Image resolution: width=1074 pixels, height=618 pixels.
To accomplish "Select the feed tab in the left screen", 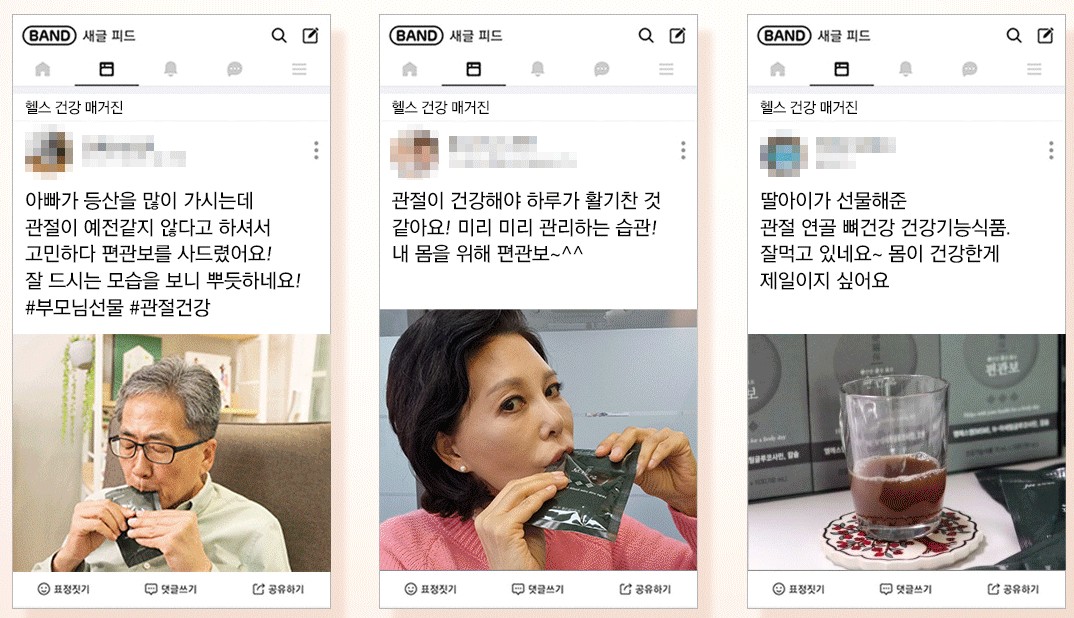I will coord(107,69).
